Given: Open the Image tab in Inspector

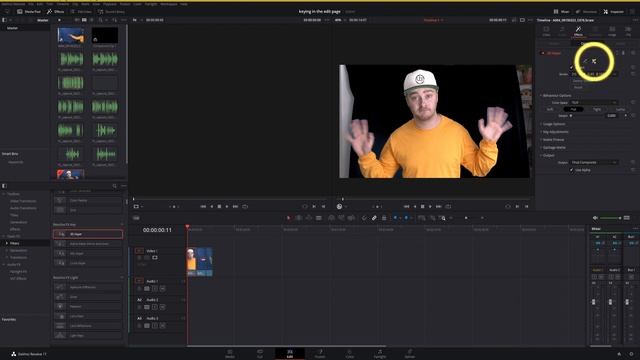Looking at the screenshot, I should tap(612, 31).
